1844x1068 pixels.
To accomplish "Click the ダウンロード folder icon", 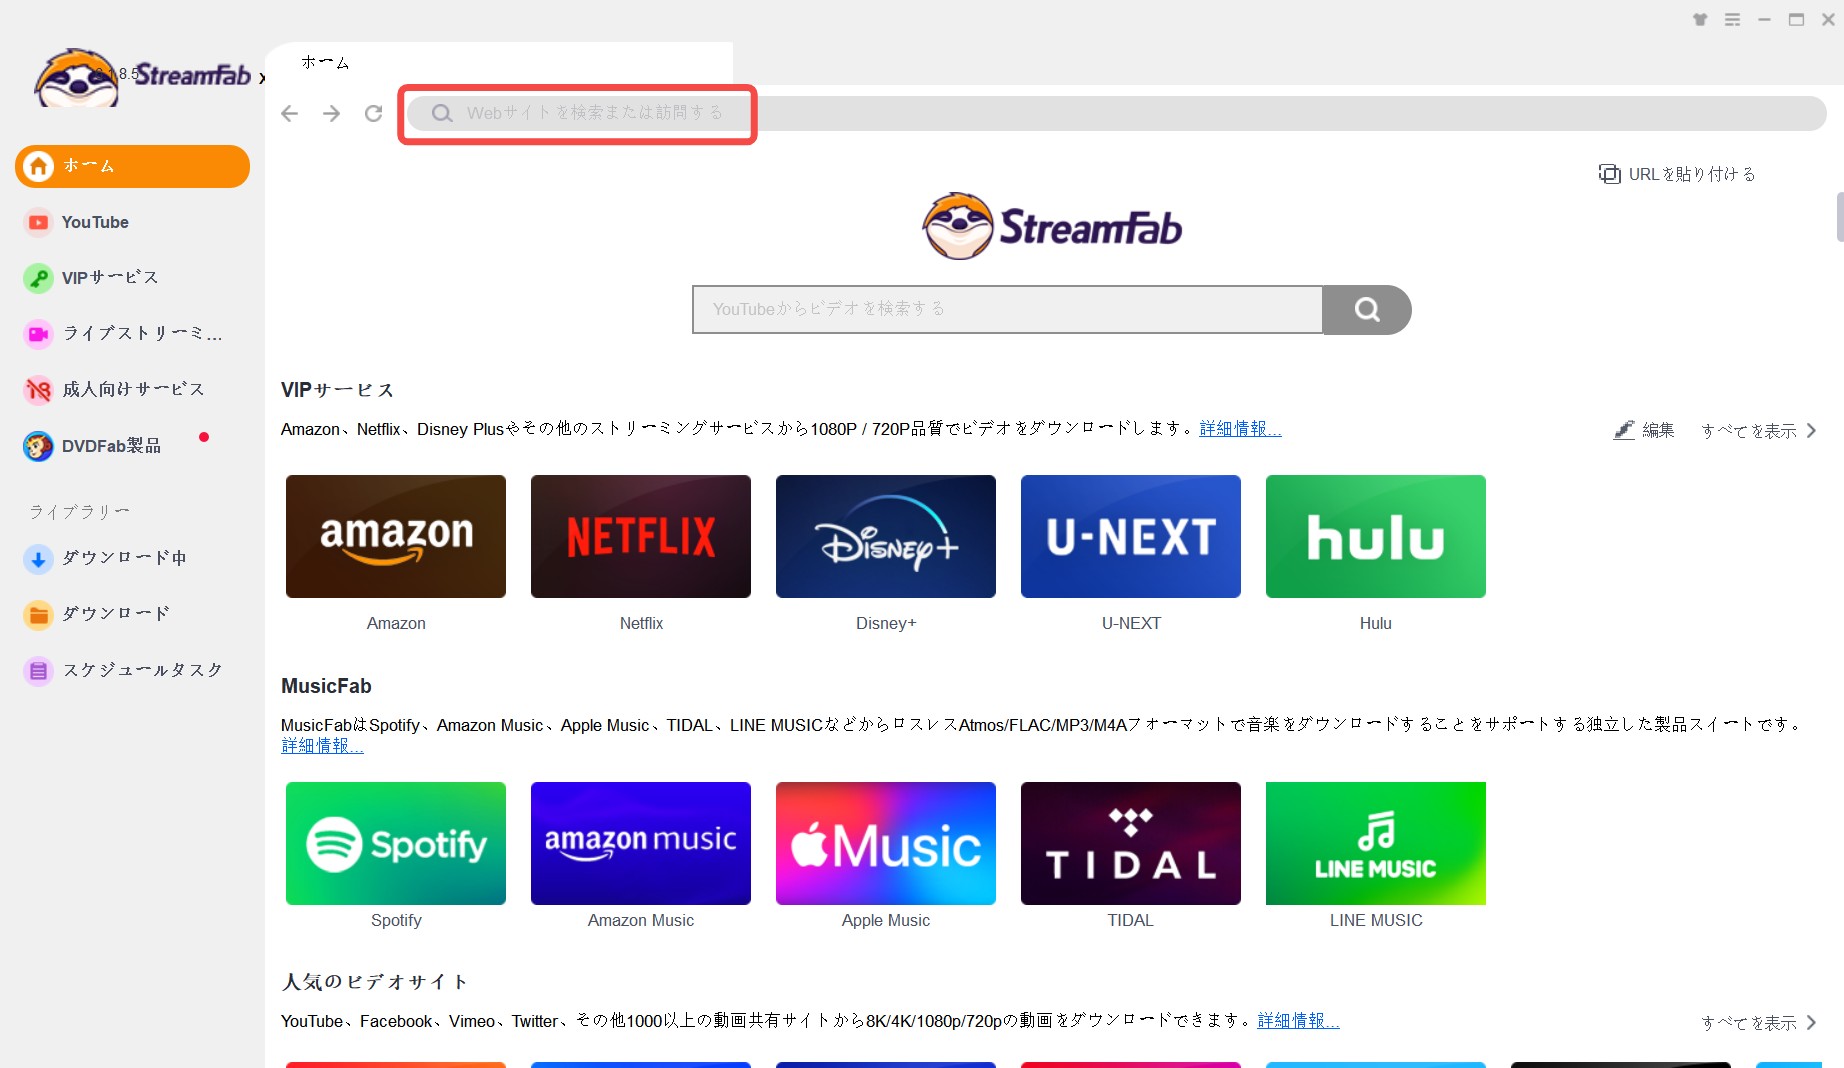I will tap(38, 614).
